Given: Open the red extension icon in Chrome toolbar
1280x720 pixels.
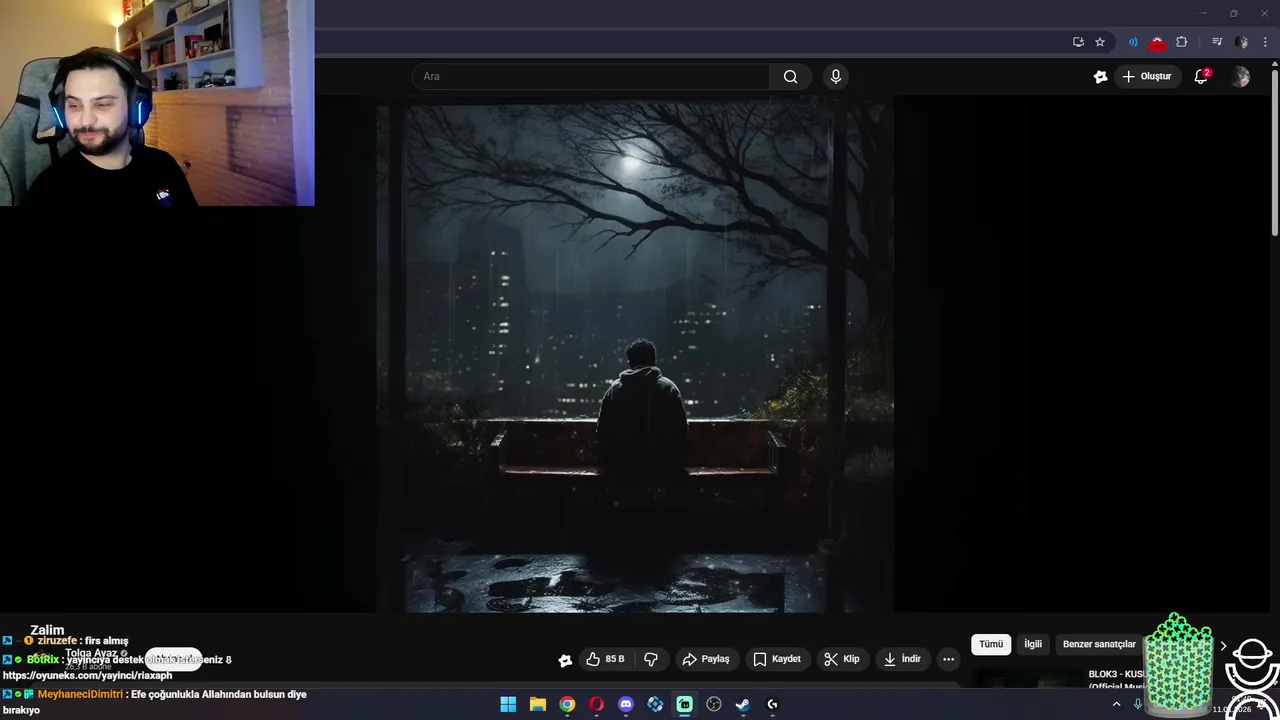Looking at the screenshot, I should click(x=1157, y=43).
